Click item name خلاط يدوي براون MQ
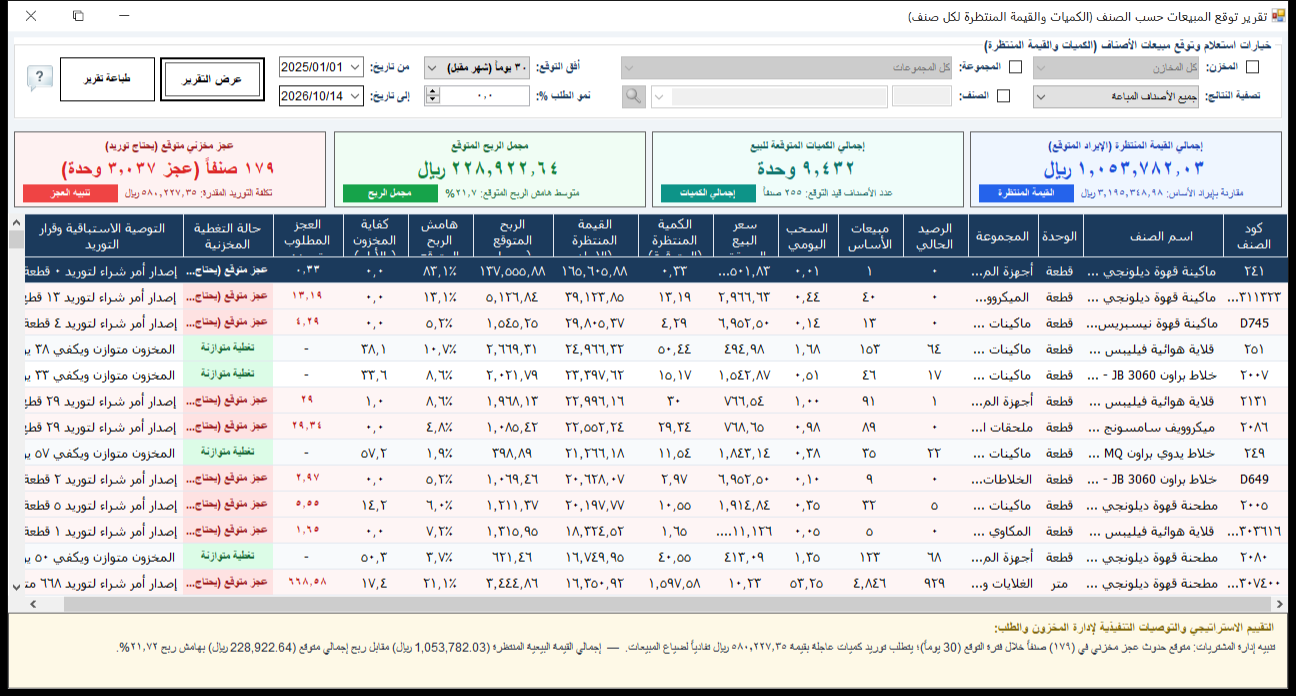1296x696 pixels. click(x=1153, y=453)
